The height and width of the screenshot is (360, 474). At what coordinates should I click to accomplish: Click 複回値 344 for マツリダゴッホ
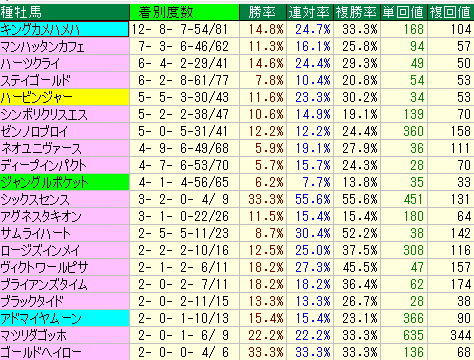[461, 335]
